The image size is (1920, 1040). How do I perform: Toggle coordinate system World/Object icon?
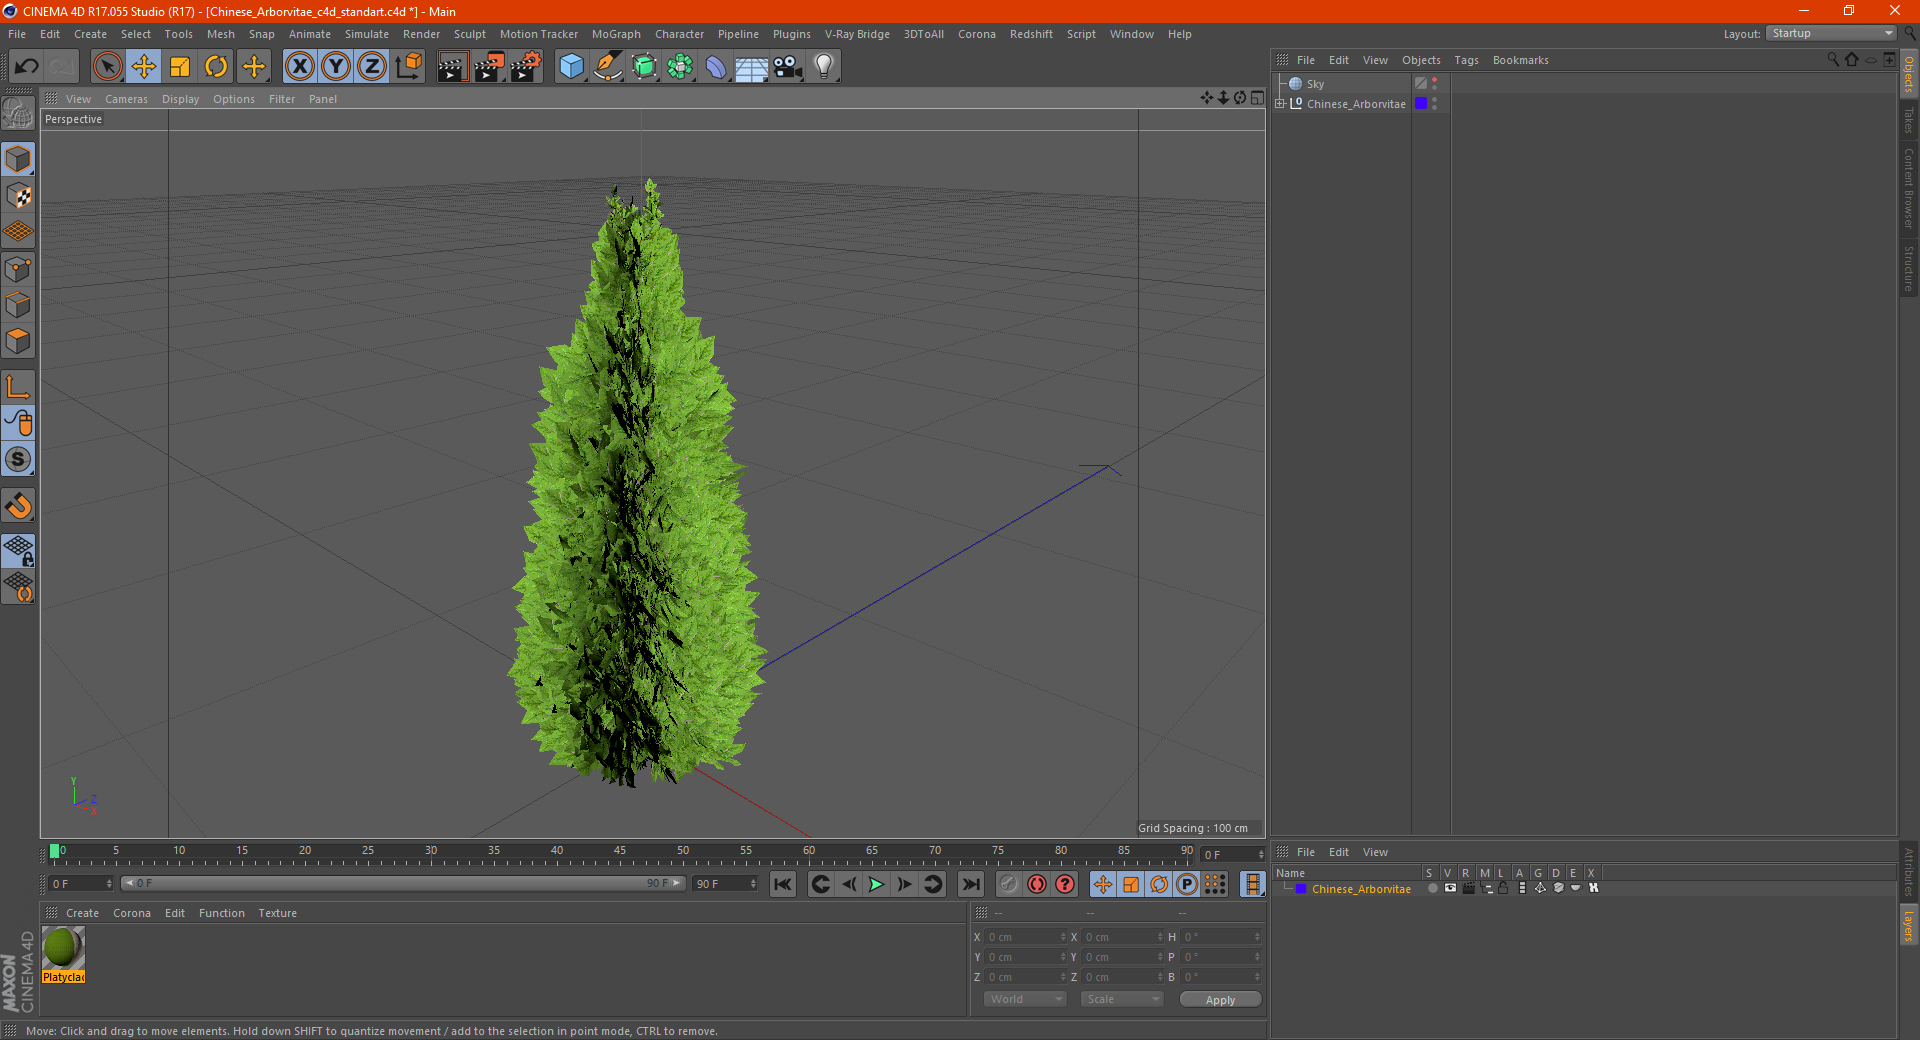408,67
